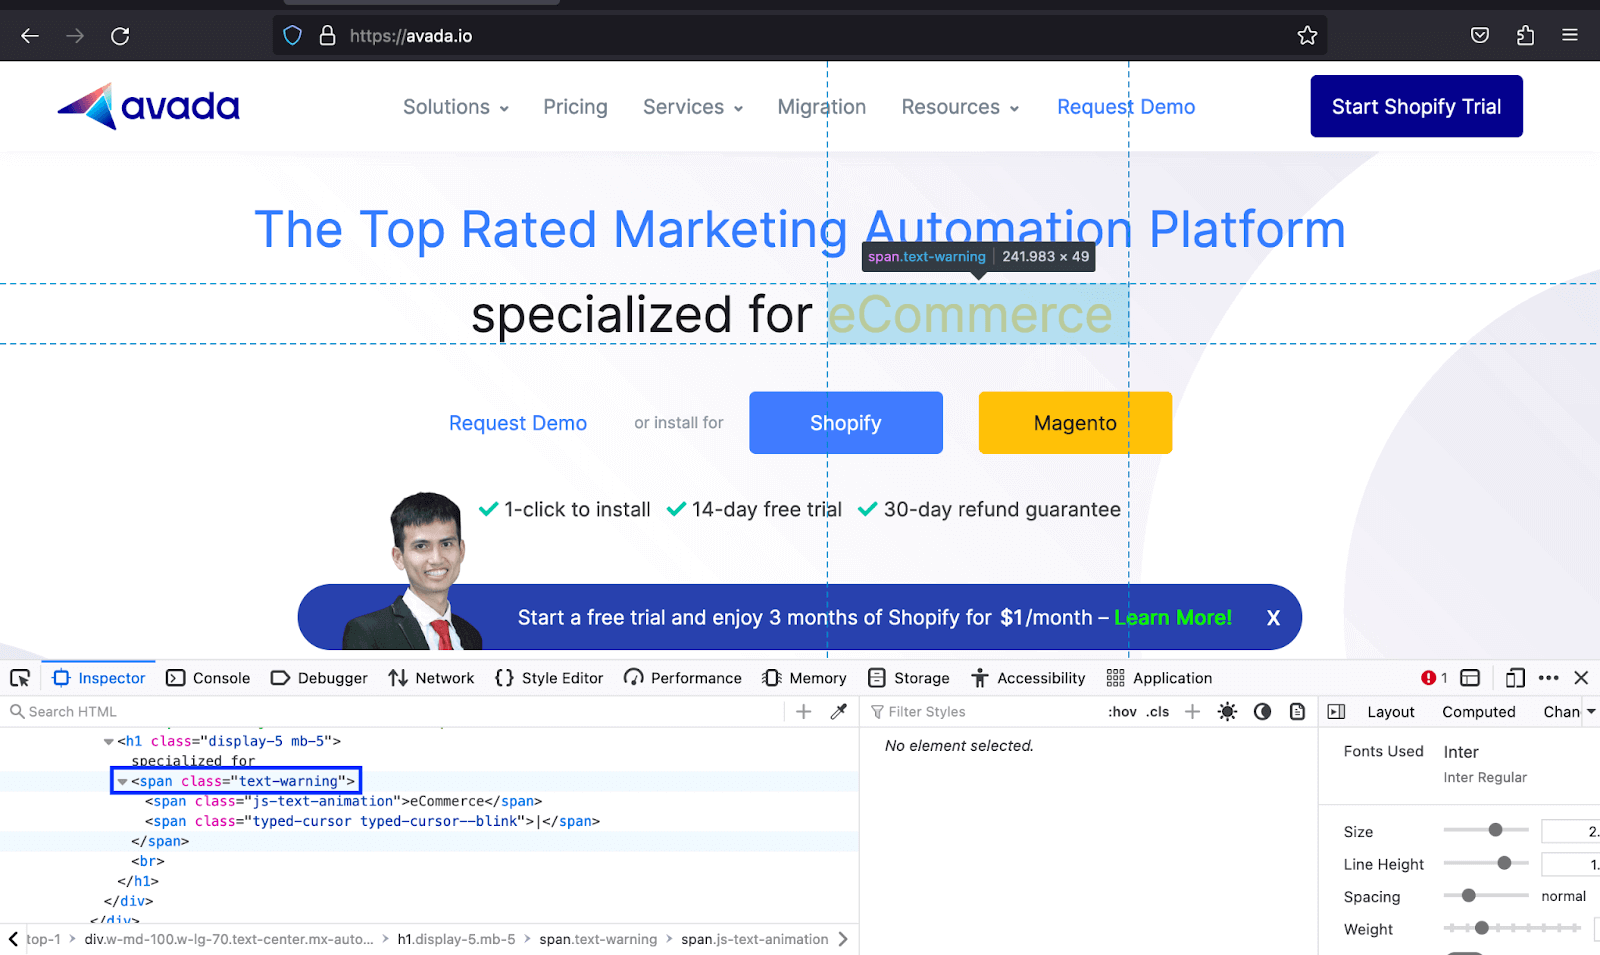Click the eyedropper icon next to Search HTML

838,711
